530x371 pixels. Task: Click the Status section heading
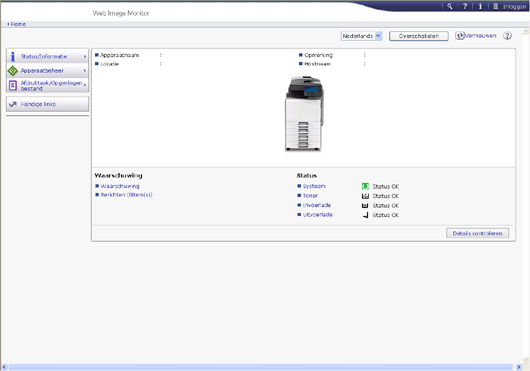307,175
